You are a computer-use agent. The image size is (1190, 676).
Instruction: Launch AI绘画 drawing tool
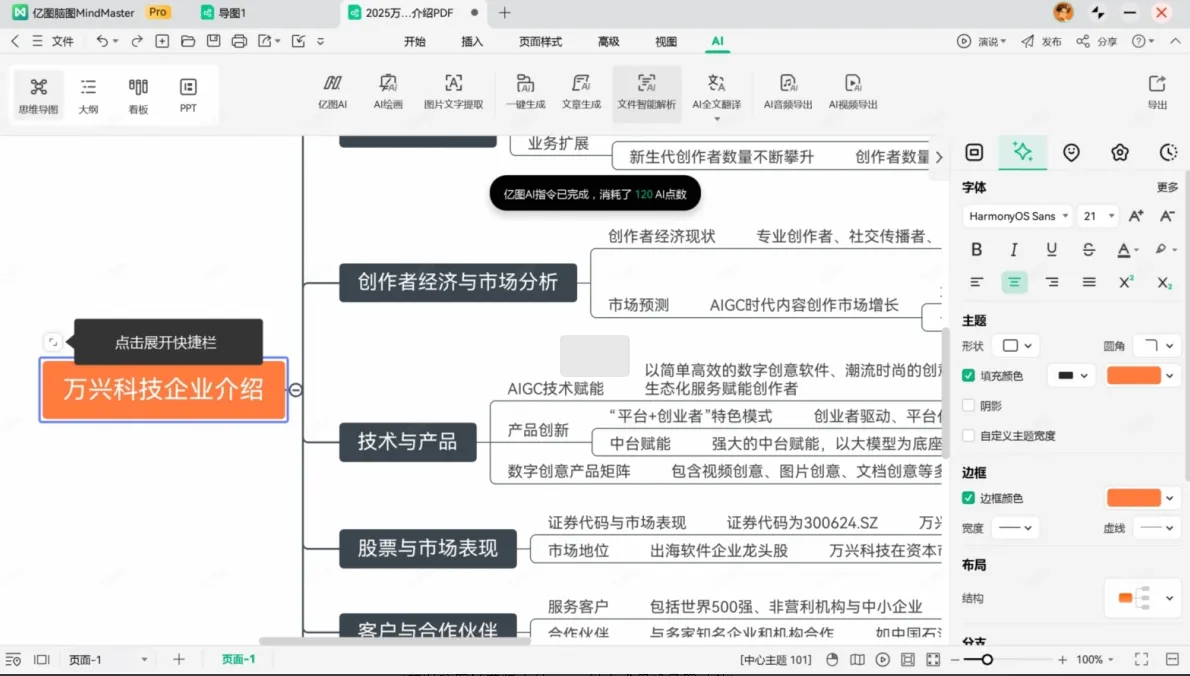coord(388,93)
